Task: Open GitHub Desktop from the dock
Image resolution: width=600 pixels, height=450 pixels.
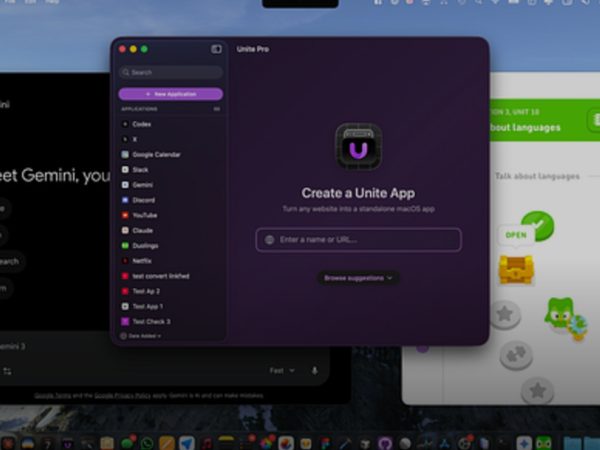Action: 385,443
